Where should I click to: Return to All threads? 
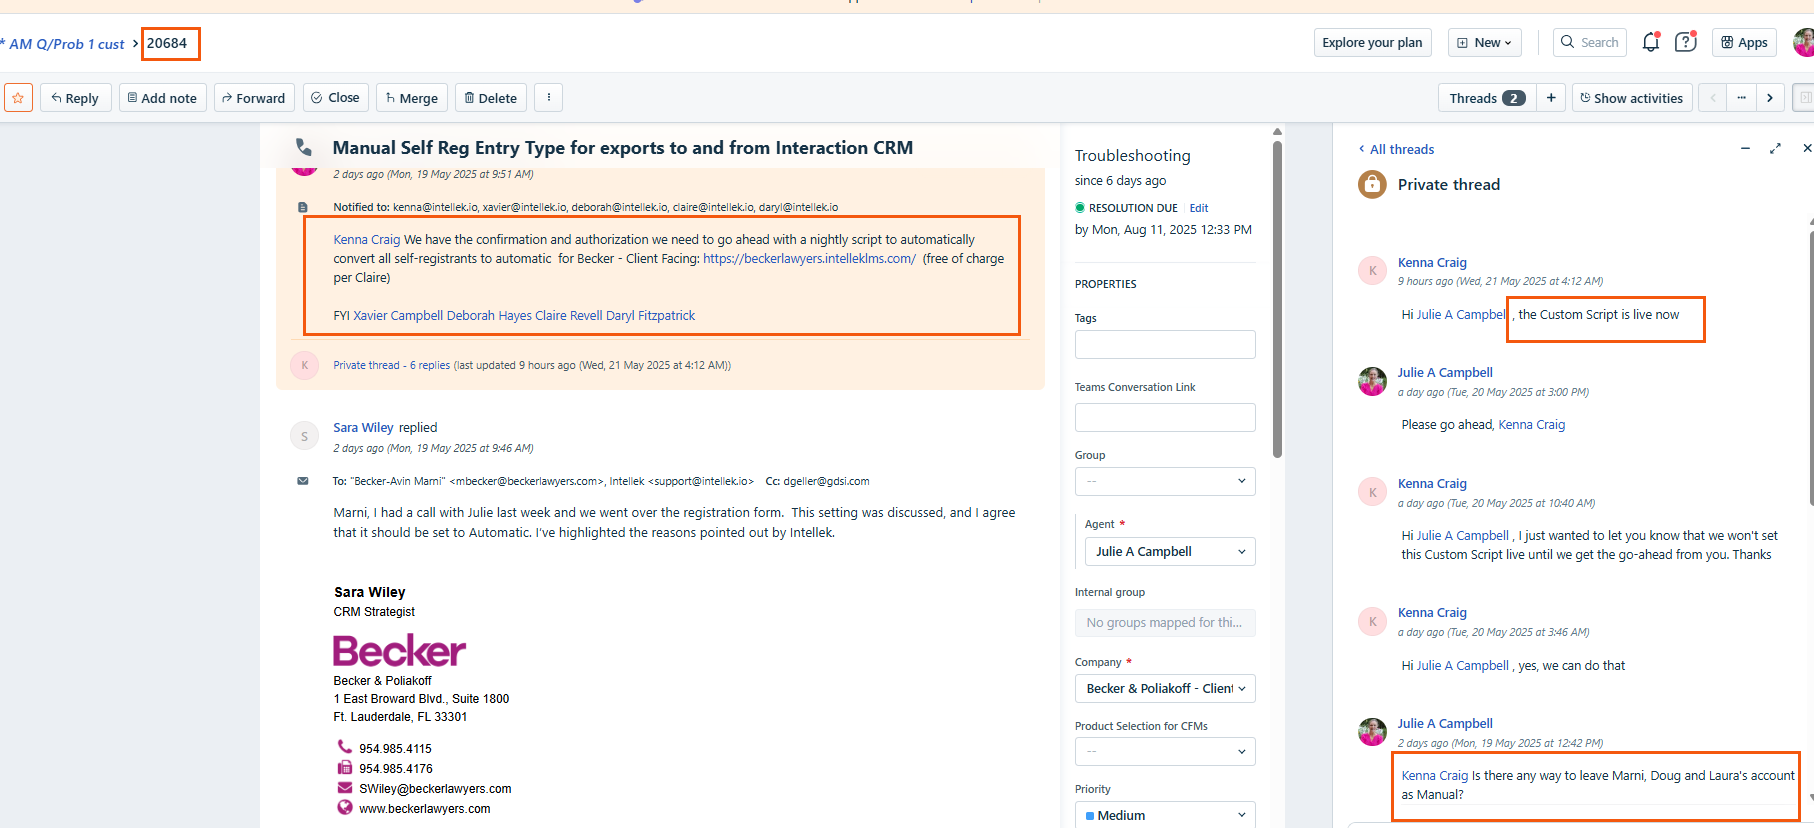tap(1396, 149)
